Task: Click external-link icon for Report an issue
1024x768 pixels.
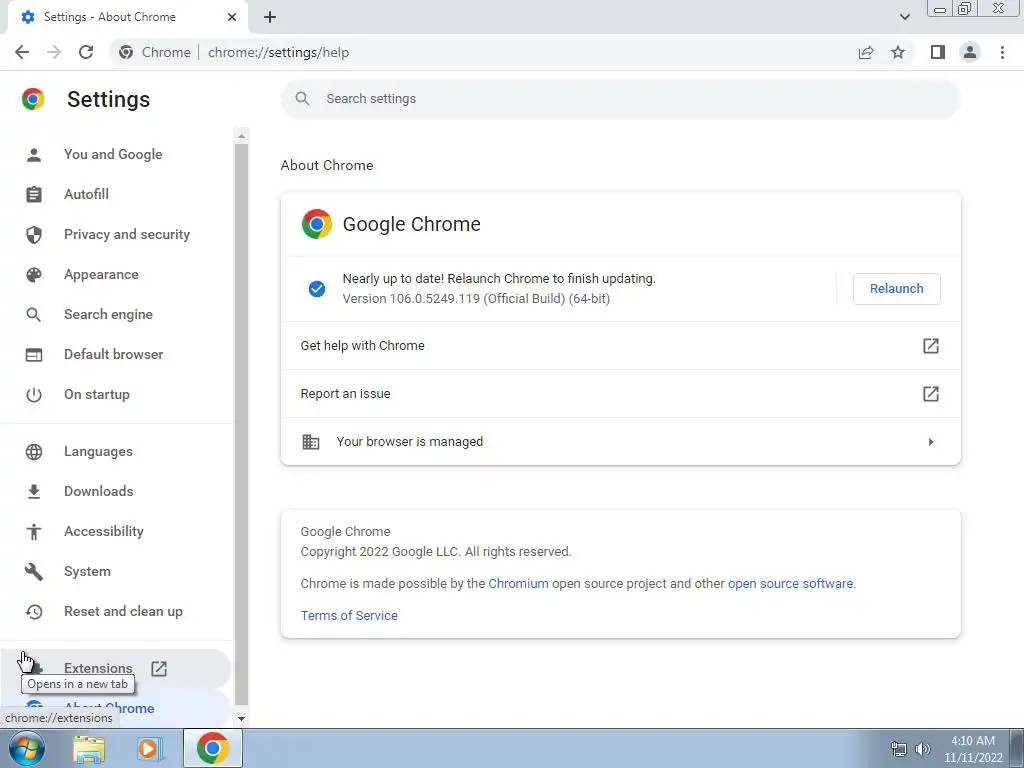Action: [x=931, y=394]
